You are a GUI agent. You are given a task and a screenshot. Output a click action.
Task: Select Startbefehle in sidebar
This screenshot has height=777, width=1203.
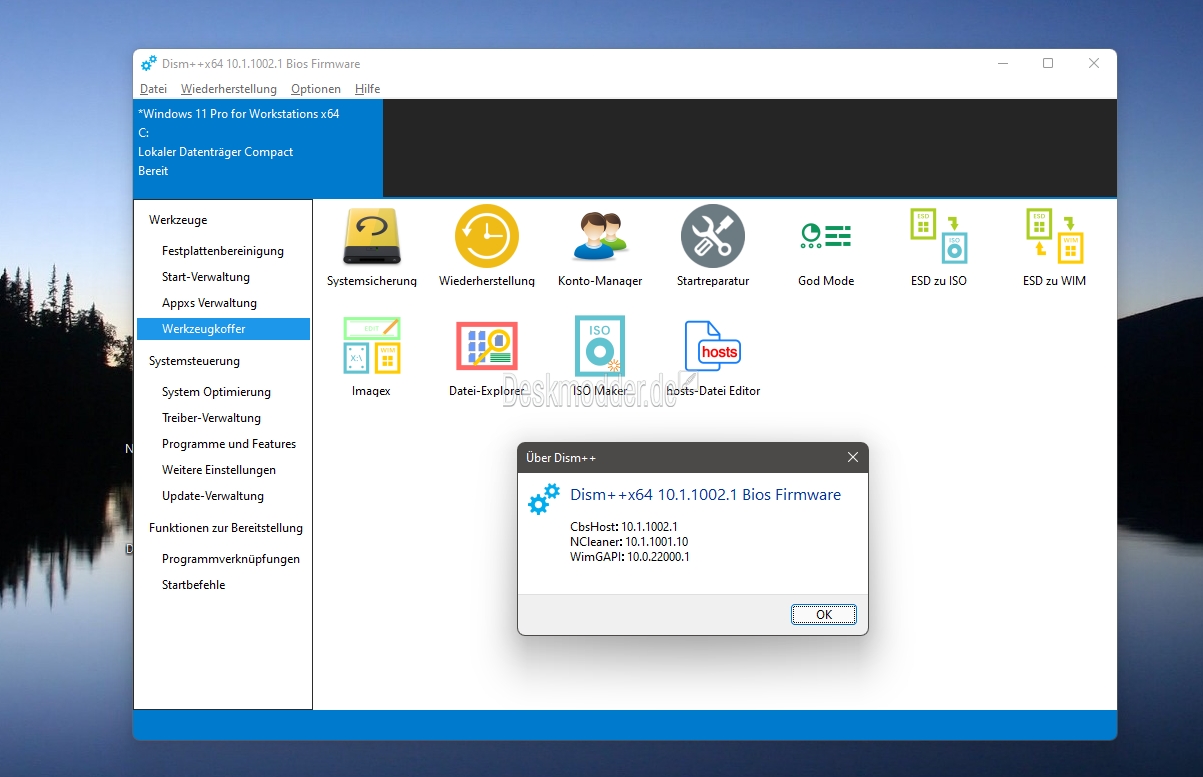223,585
